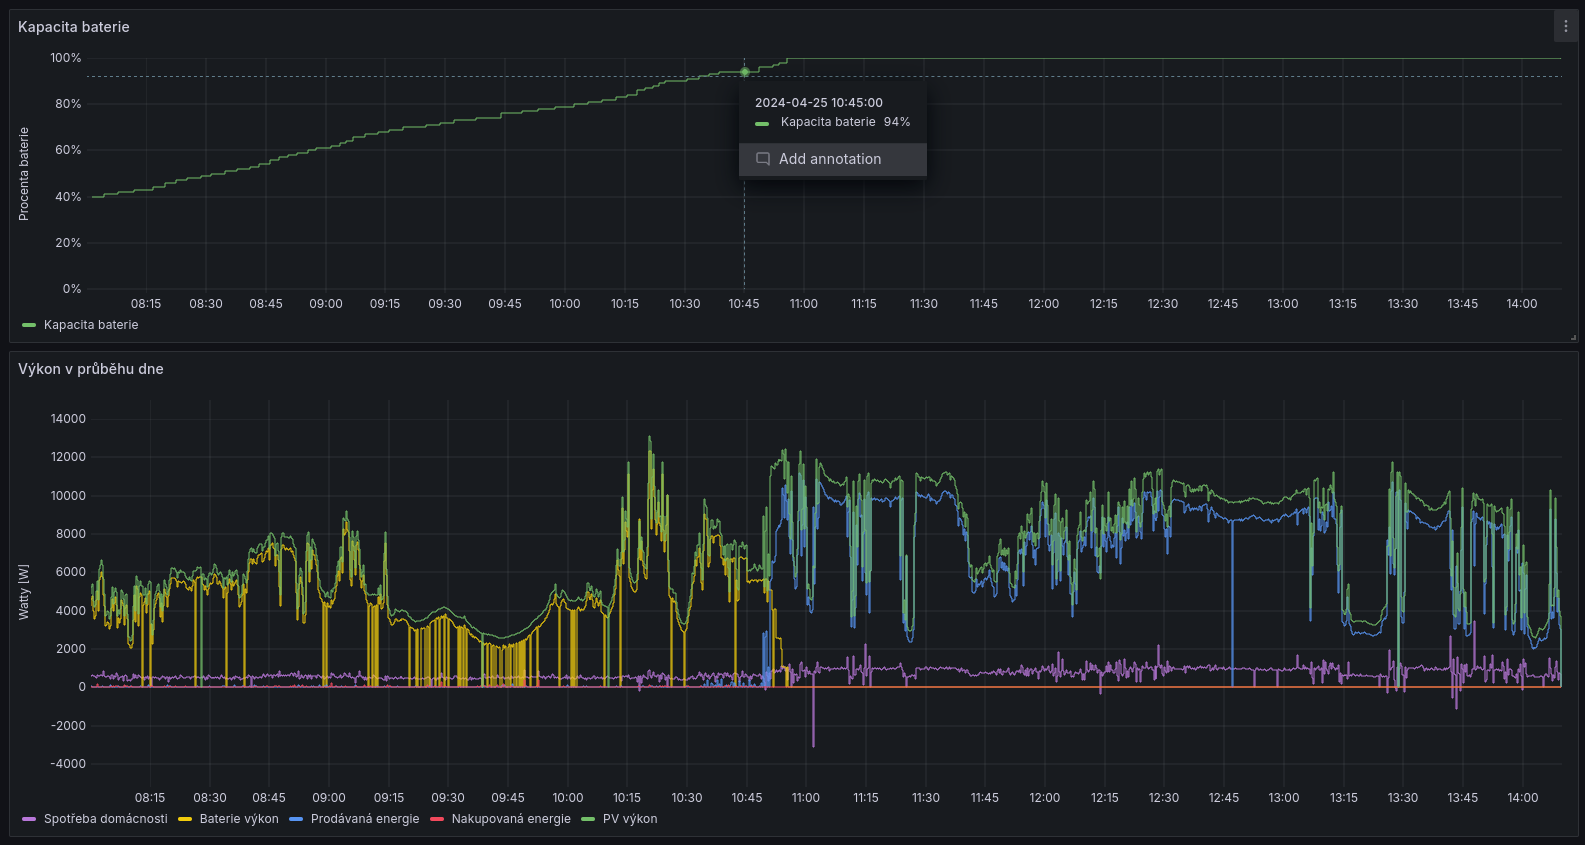Viewport: 1585px width, 845px height.
Task: Click blue Prodávaná energie color swatch
Action: click(296, 819)
